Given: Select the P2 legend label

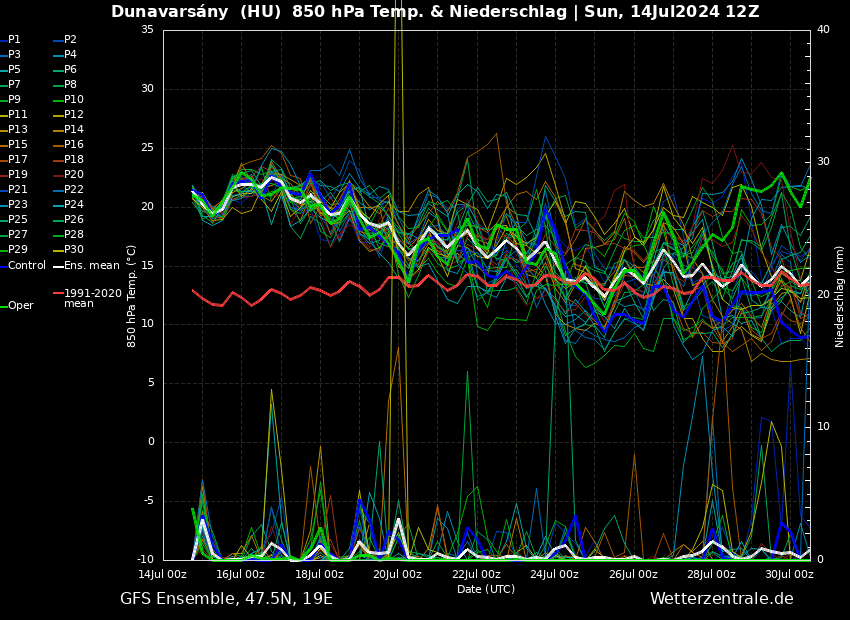Looking at the screenshot, I should point(70,40).
